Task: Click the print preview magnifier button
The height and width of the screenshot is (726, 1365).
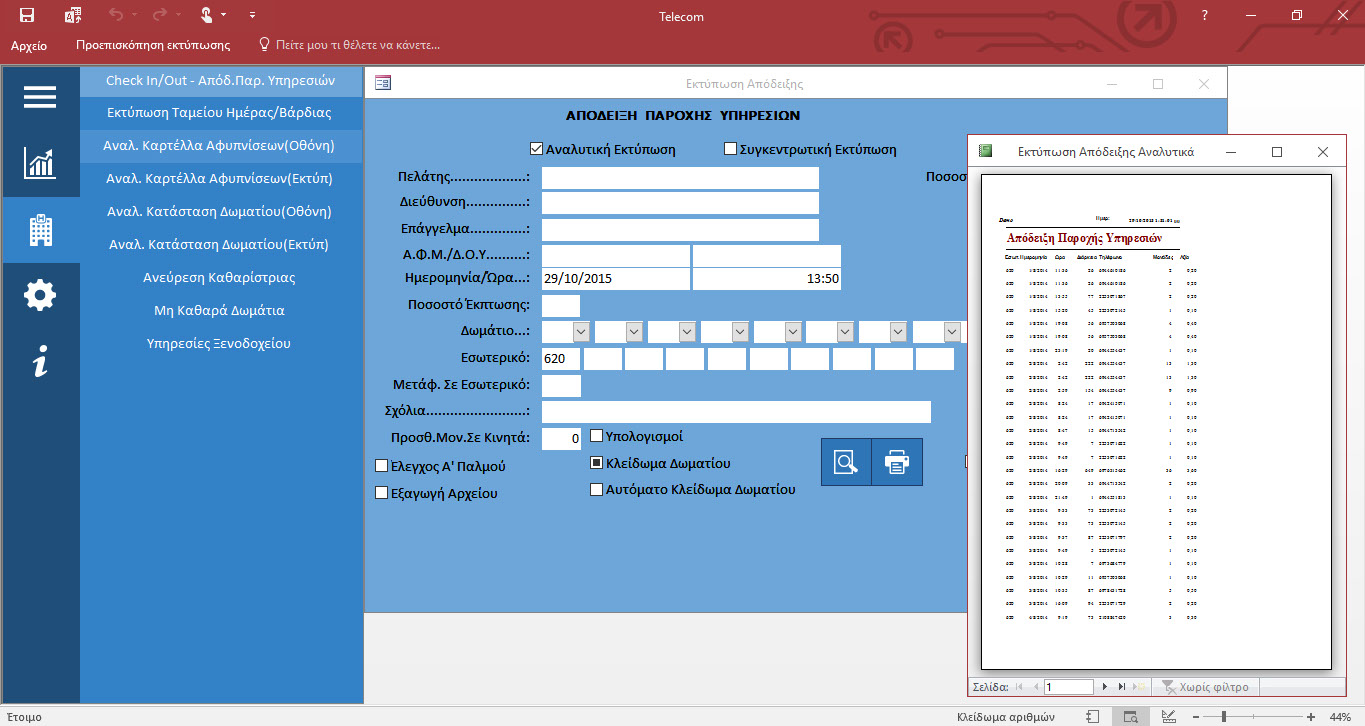Action: pos(846,462)
